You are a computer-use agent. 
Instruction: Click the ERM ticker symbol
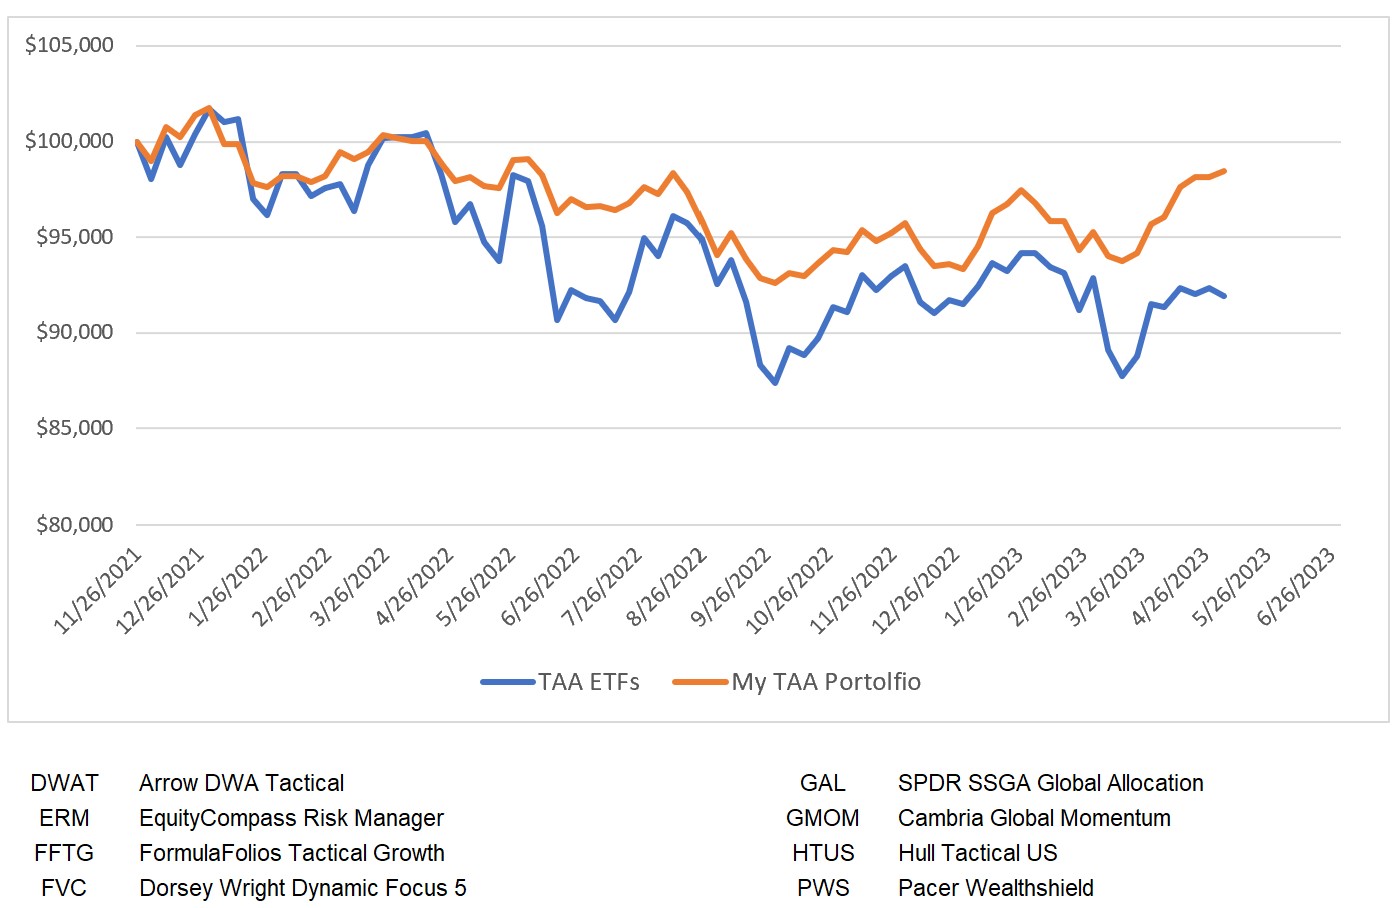(x=64, y=818)
